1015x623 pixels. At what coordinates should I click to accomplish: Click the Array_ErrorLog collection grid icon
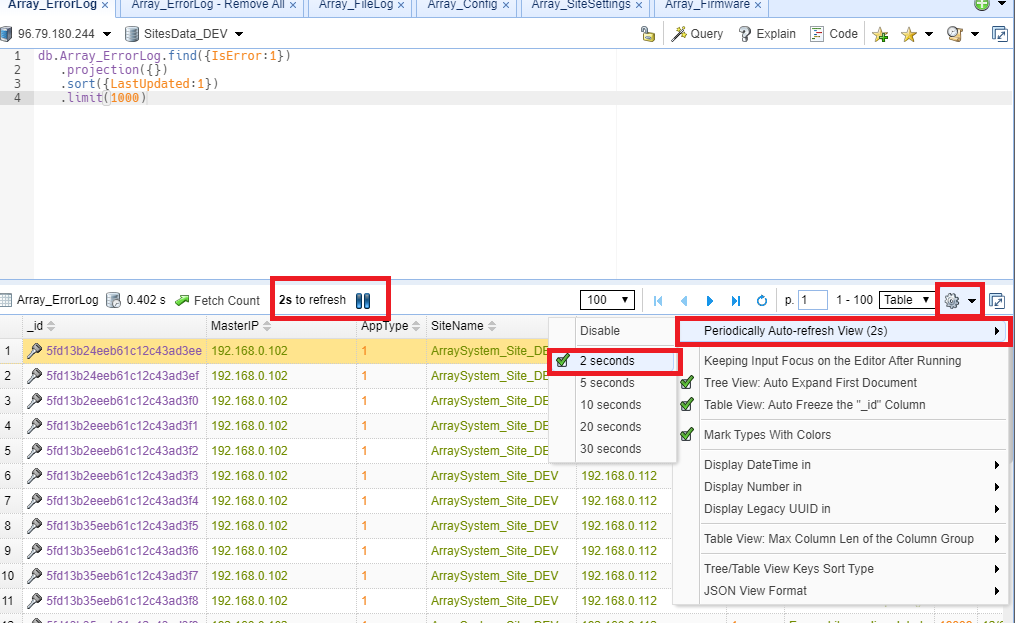point(6,300)
